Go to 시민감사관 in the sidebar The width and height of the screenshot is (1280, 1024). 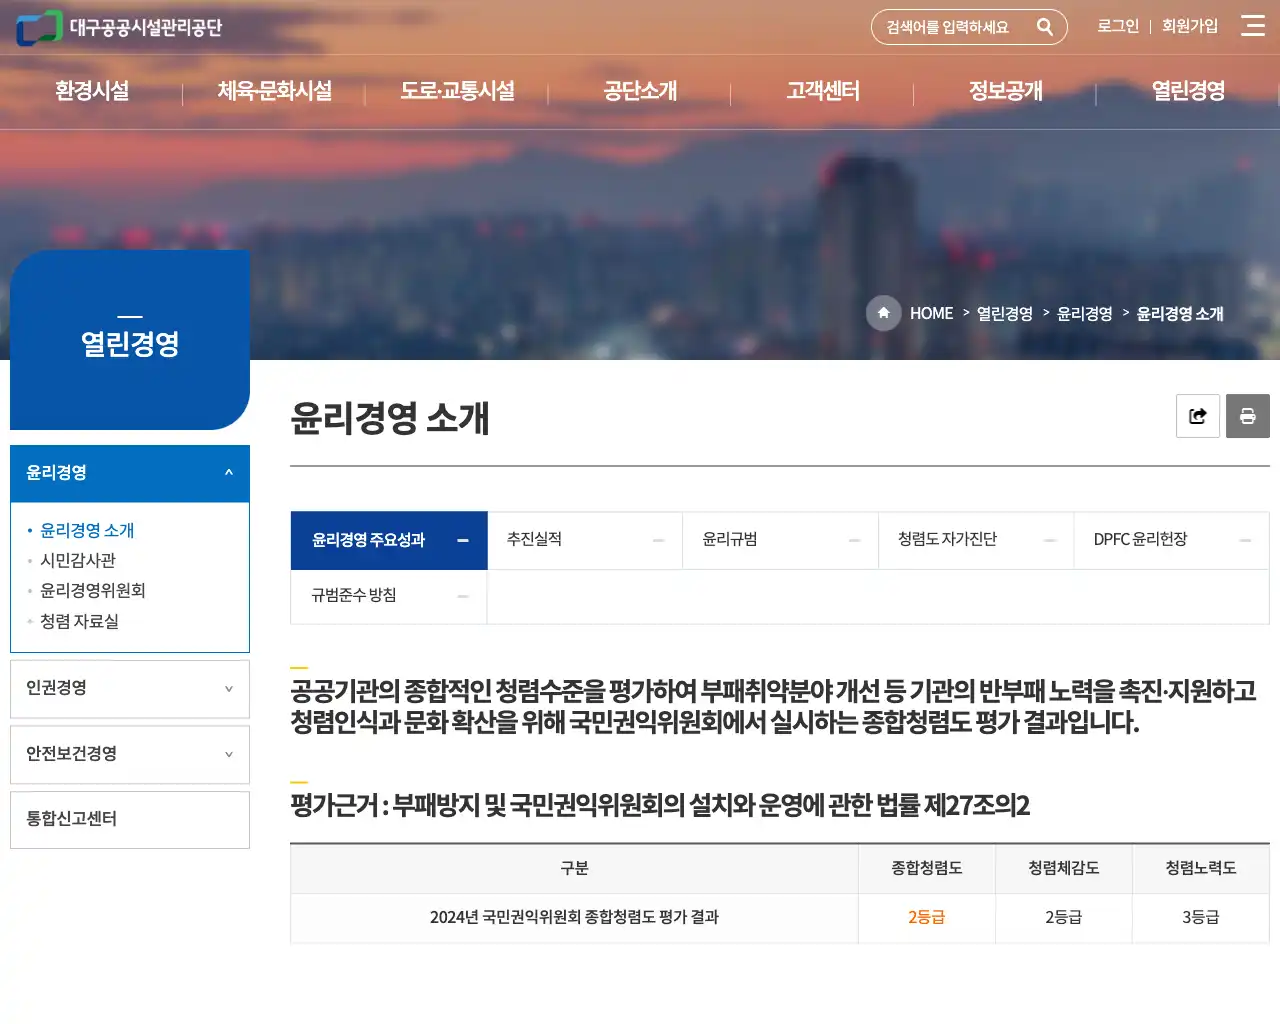pos(77,560)
